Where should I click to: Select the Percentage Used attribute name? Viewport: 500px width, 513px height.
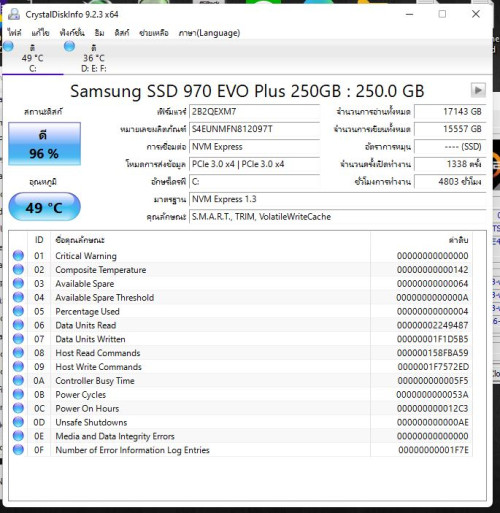tap(87, 311)
